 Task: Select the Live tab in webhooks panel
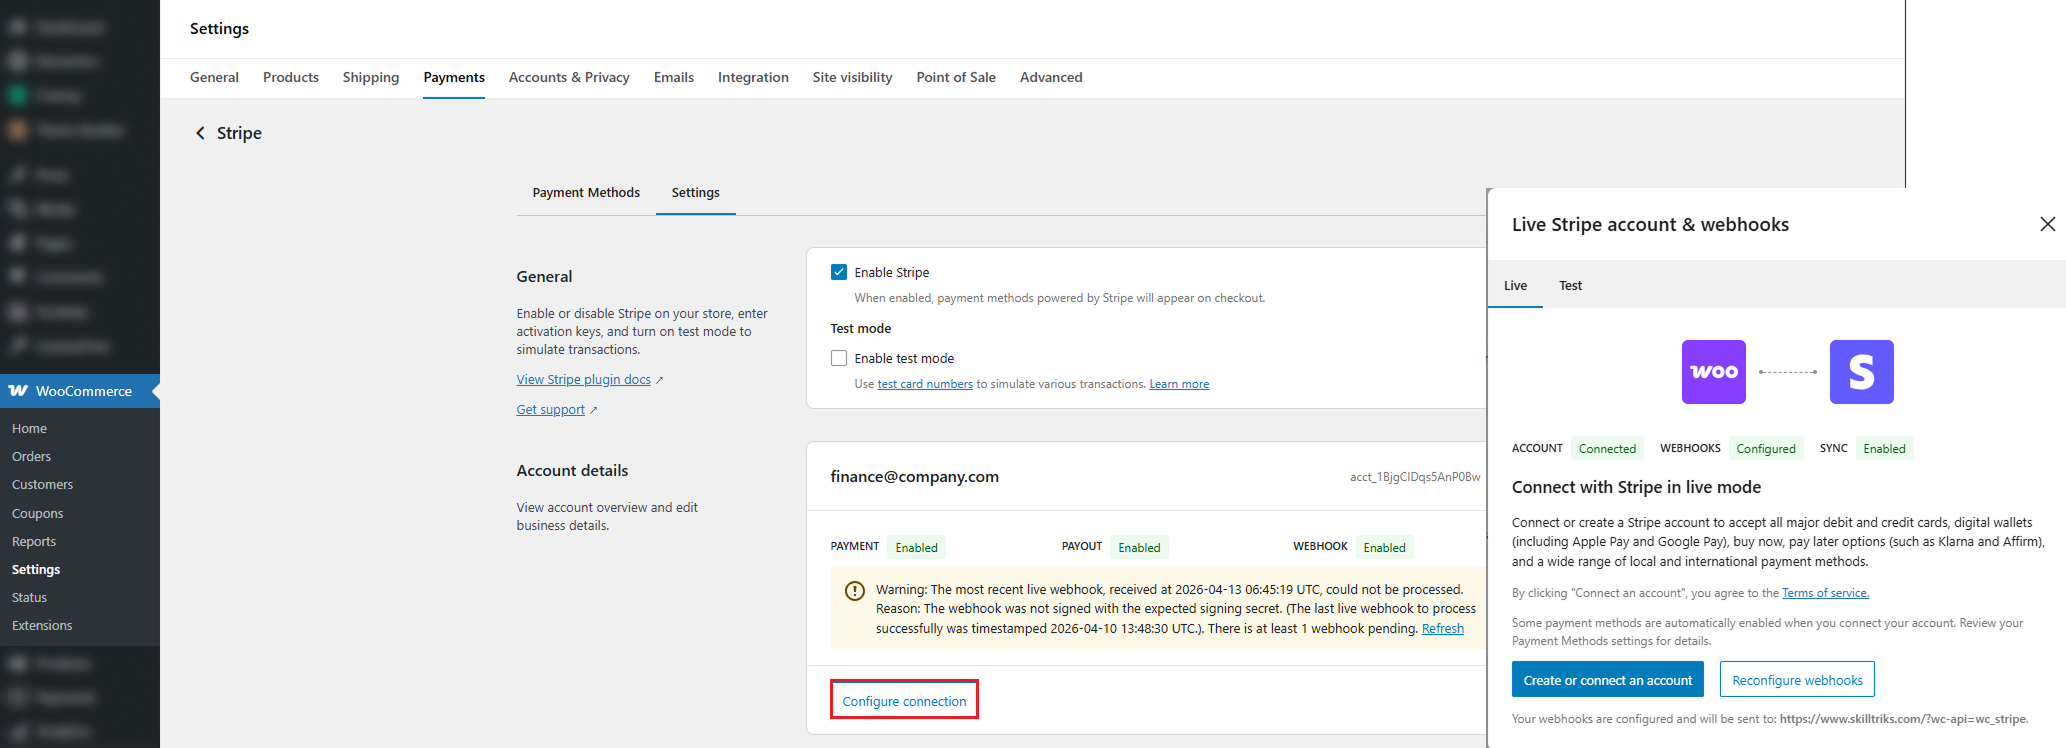1515,285
